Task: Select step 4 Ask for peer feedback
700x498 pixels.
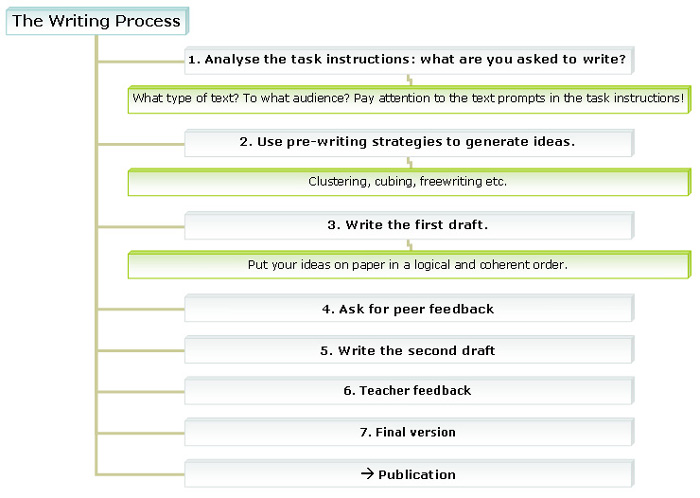Action: pyautogui.click(x=409, y=308)
